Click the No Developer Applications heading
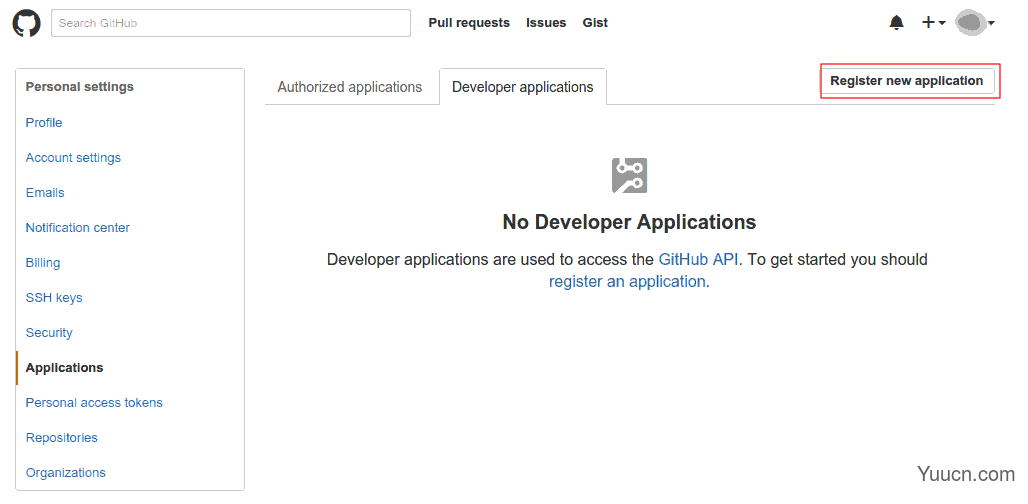Viewport: 1028px width, 504px height. 629,222
